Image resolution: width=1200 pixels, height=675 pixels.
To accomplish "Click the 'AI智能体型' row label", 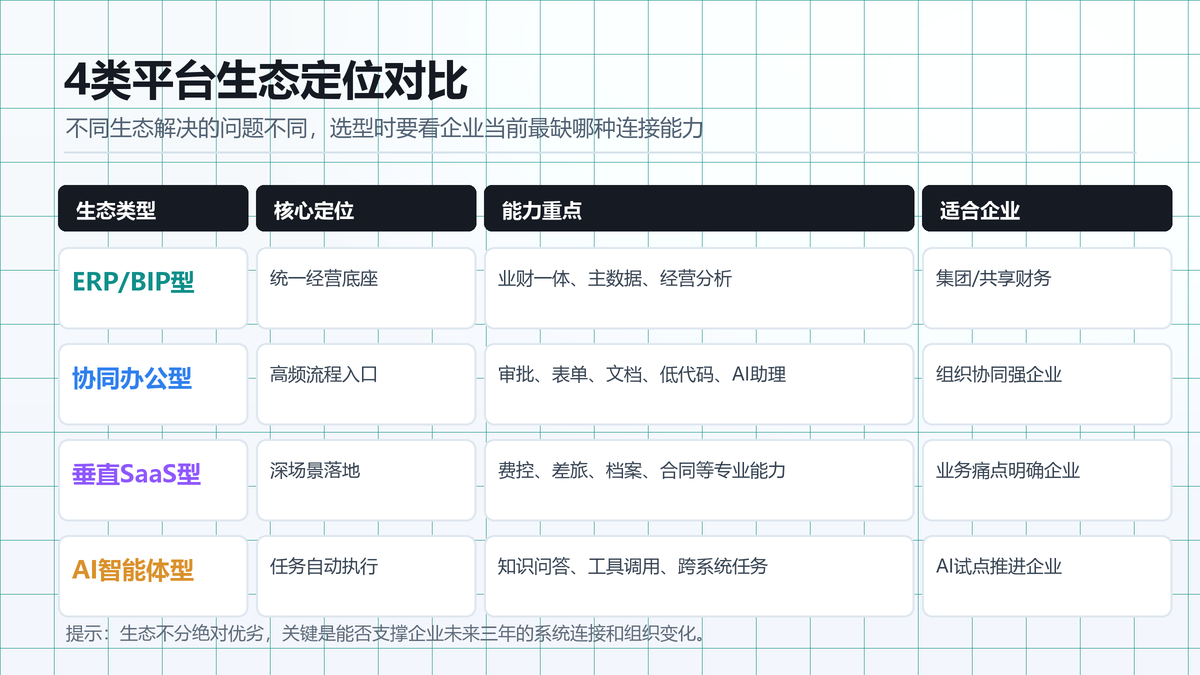I will pyautogui.click(x=153, y=576).
